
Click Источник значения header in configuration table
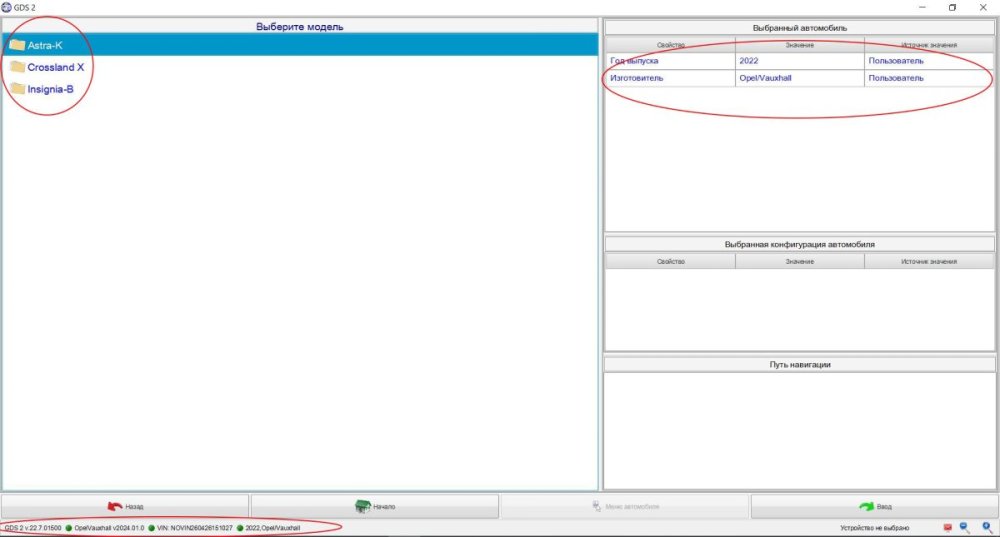(929, 261)
